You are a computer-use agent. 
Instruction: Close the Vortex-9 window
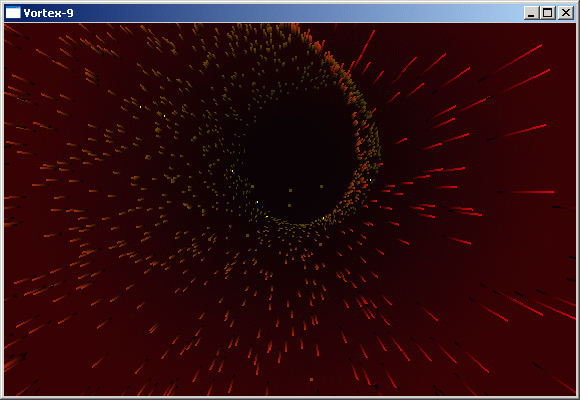(x=566, y=13)
